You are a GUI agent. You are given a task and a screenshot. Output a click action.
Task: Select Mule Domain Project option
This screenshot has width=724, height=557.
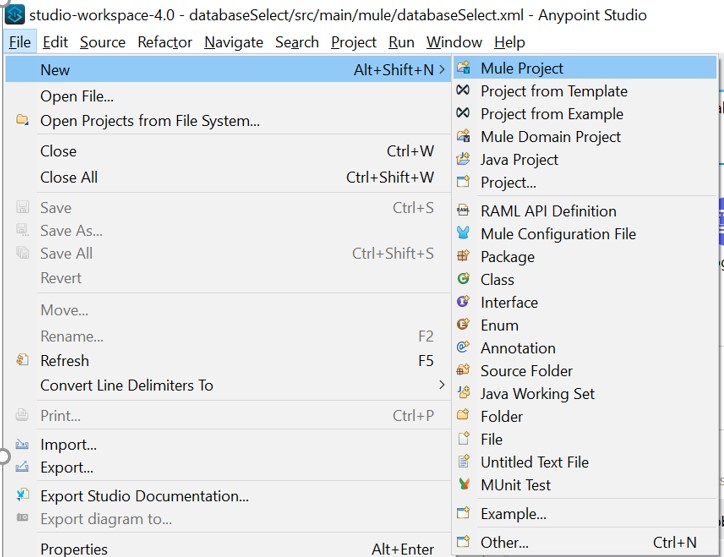pyautogui.click(x=550, y=137)
